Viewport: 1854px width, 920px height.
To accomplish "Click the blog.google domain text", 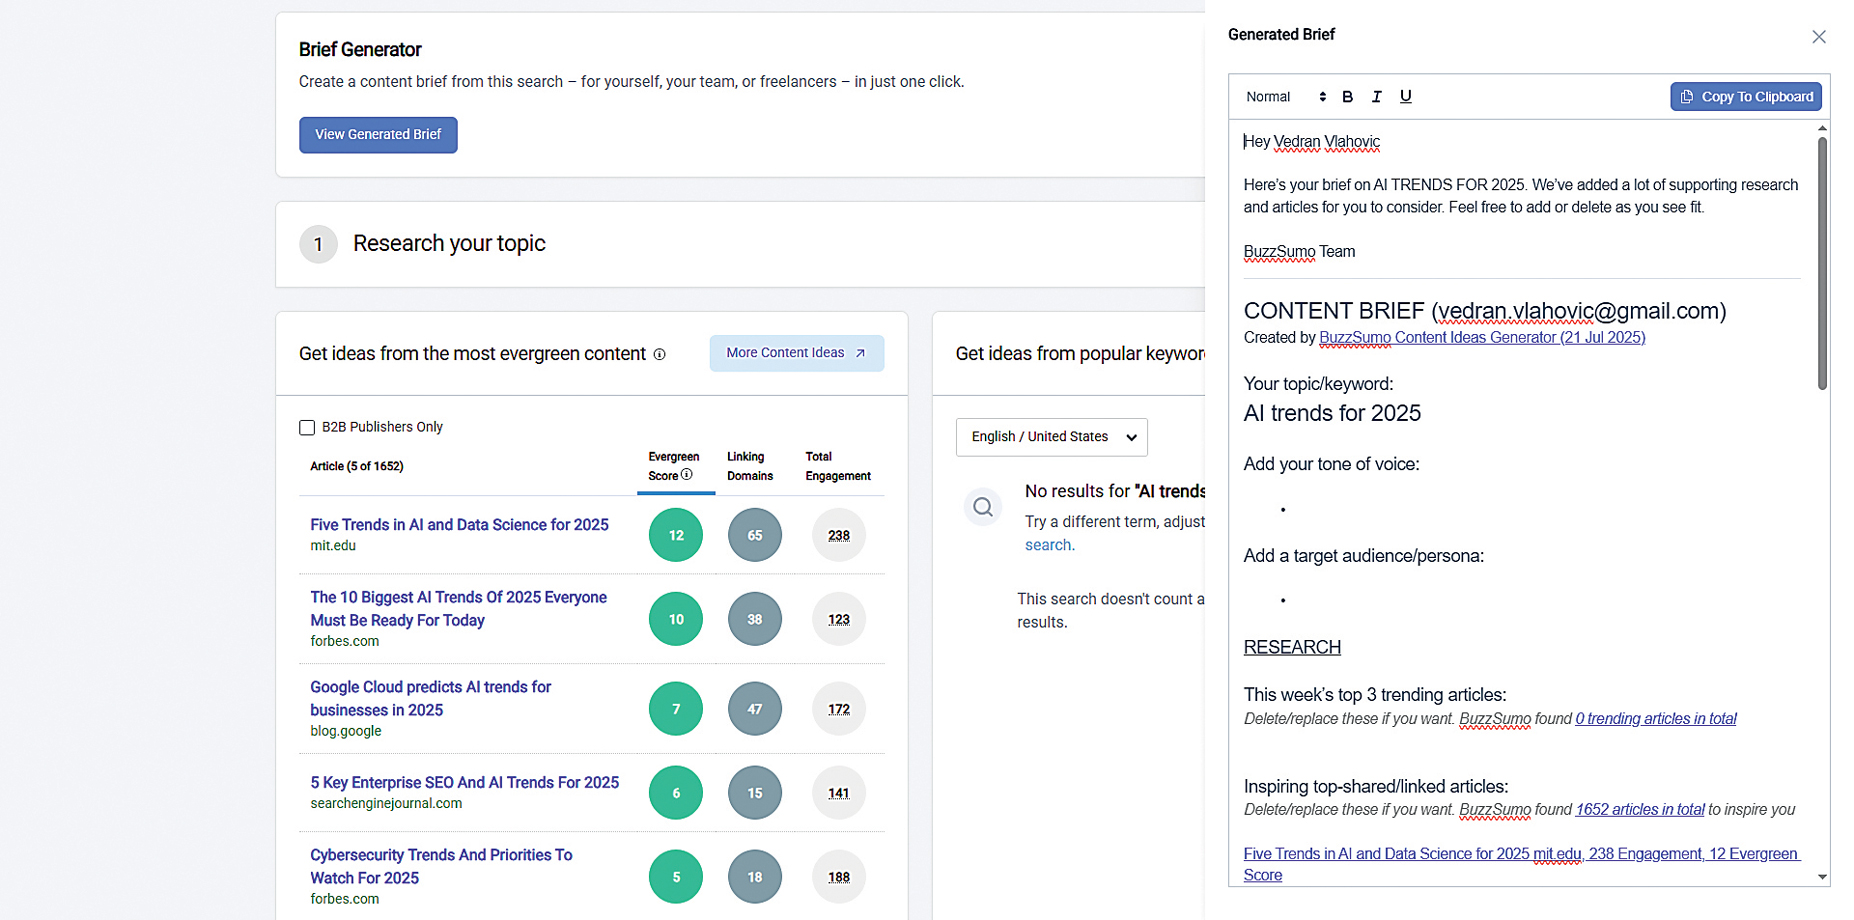I will 346,731.
